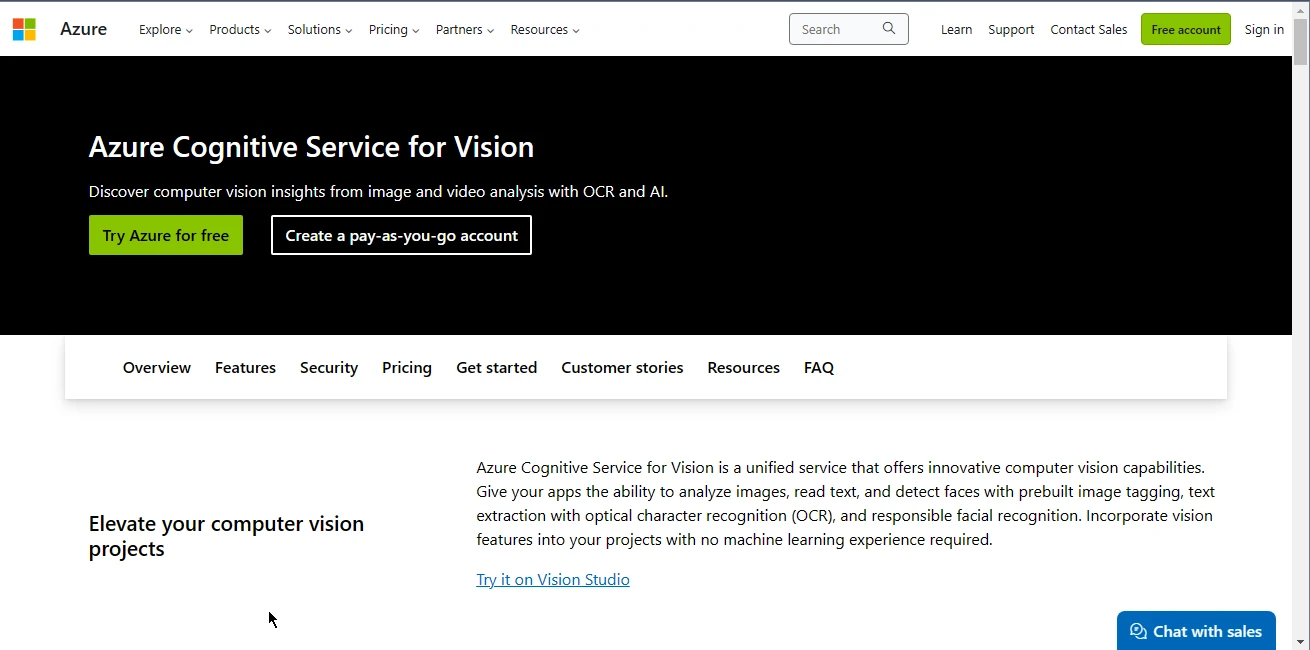Click the Sign in link

pyautogui.click(x=1264, y=30)
